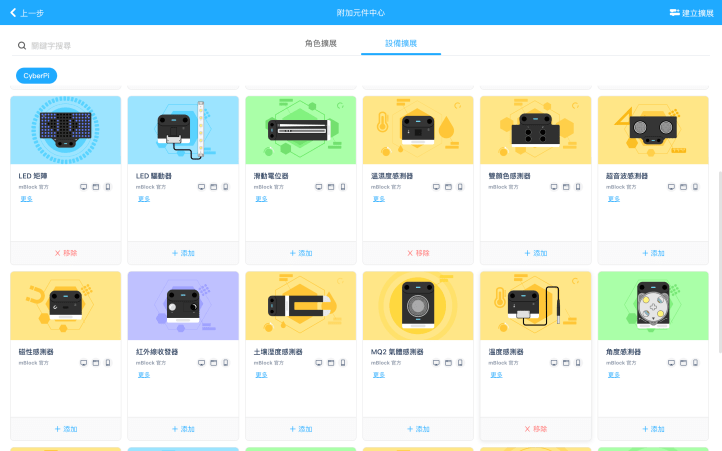
Task: Add the MQ2 氣體感測器 extension
Action: pos(418,429)
